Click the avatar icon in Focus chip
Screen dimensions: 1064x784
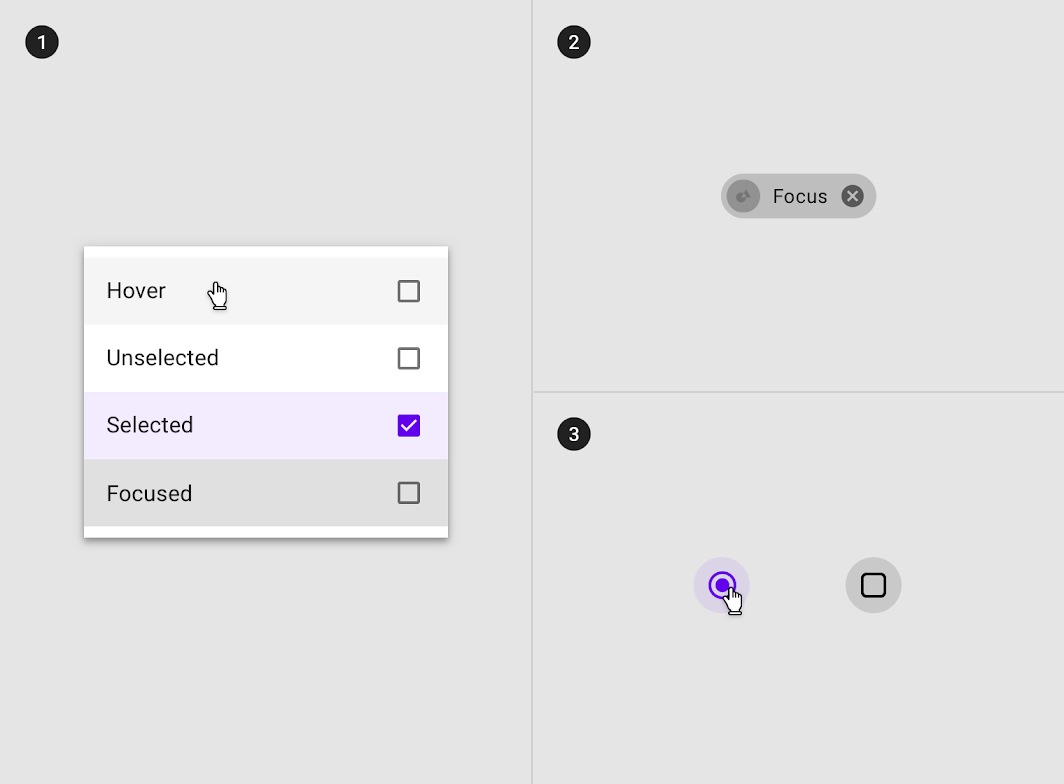pos(743,196)
